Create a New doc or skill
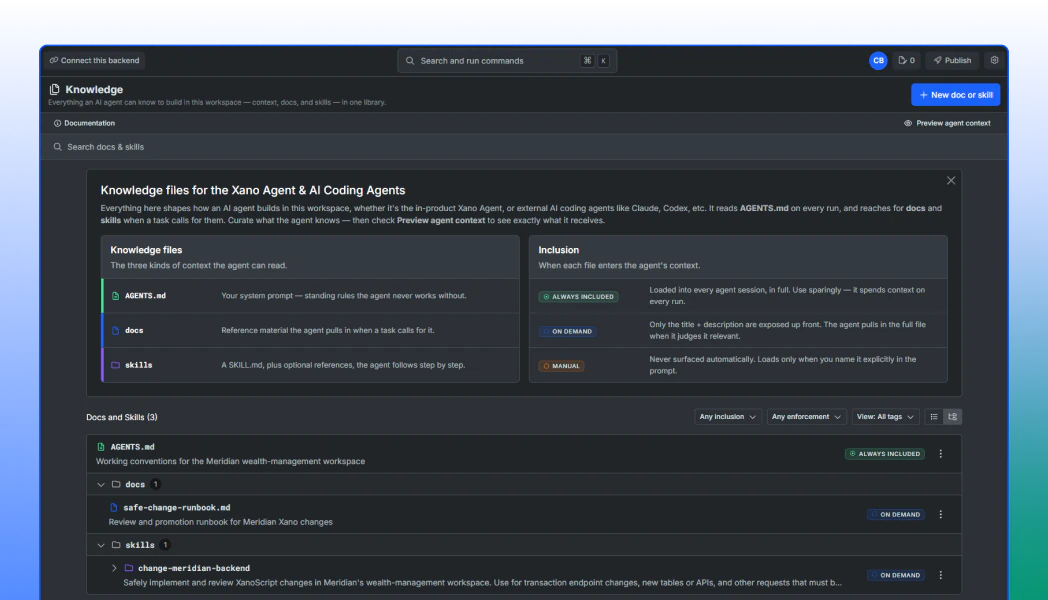Viewport: 1048px width, 600px height. pos(955,95)
